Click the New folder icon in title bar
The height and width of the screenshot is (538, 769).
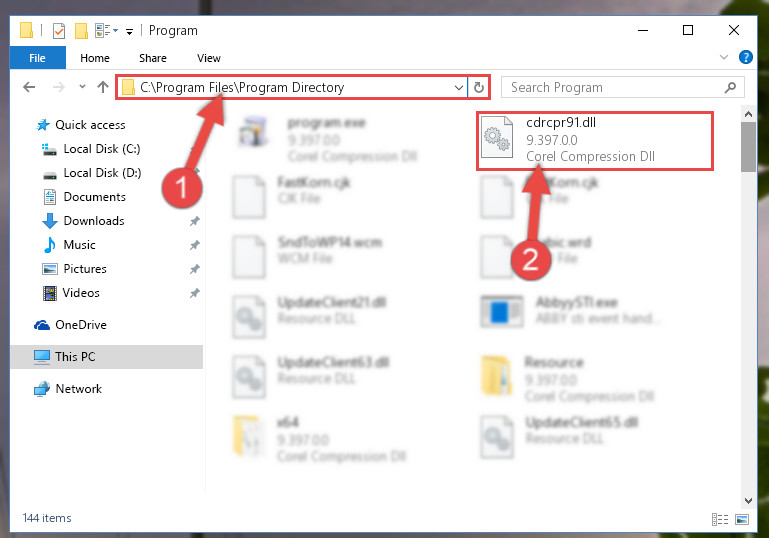click(x=81, y=31)
